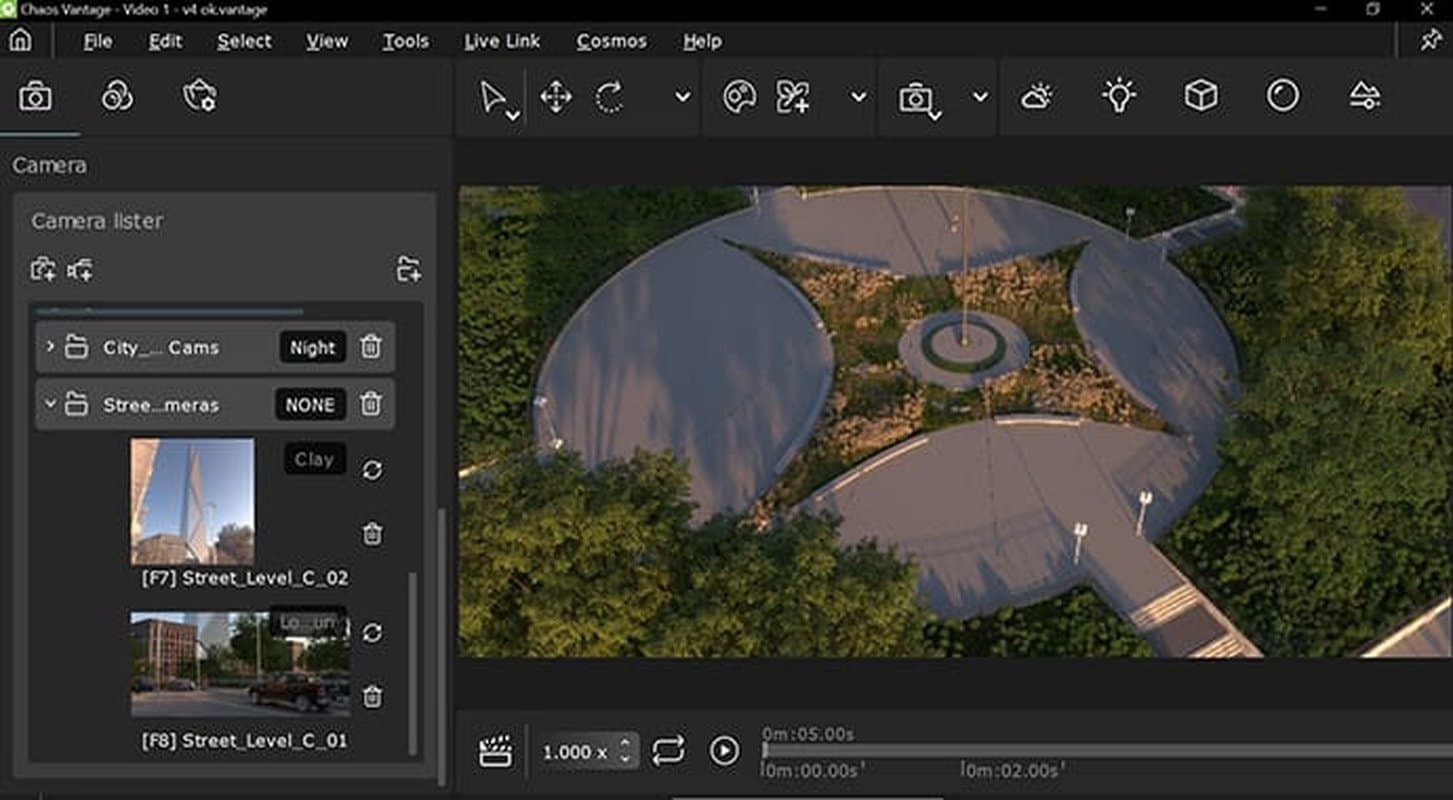The image size is (1453, 800).
Task: Open the Lights bulb panel
Action: (x=1118, y=96)
